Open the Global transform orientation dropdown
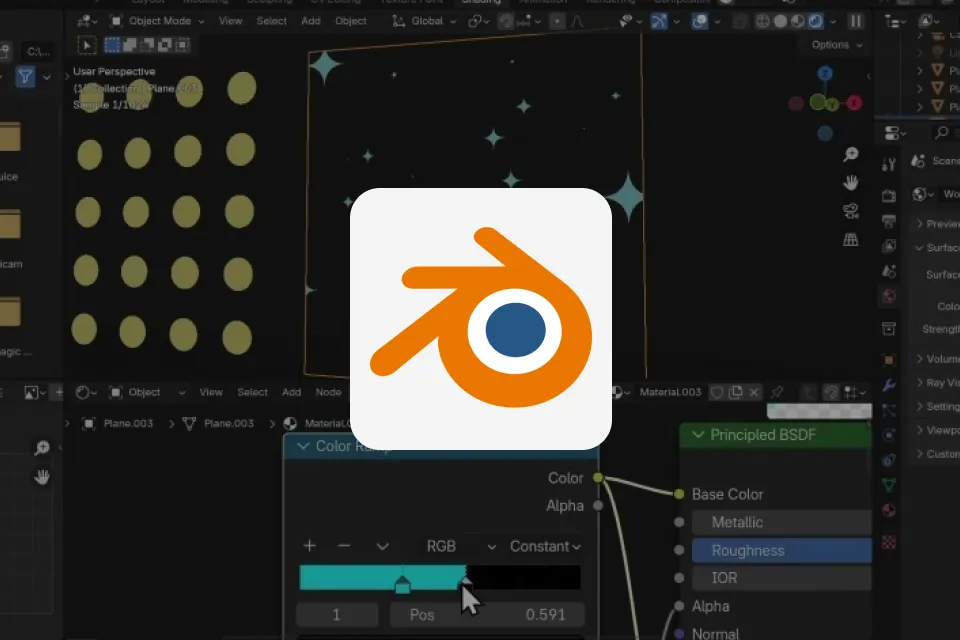960x640 pixels. coord(424,21)
